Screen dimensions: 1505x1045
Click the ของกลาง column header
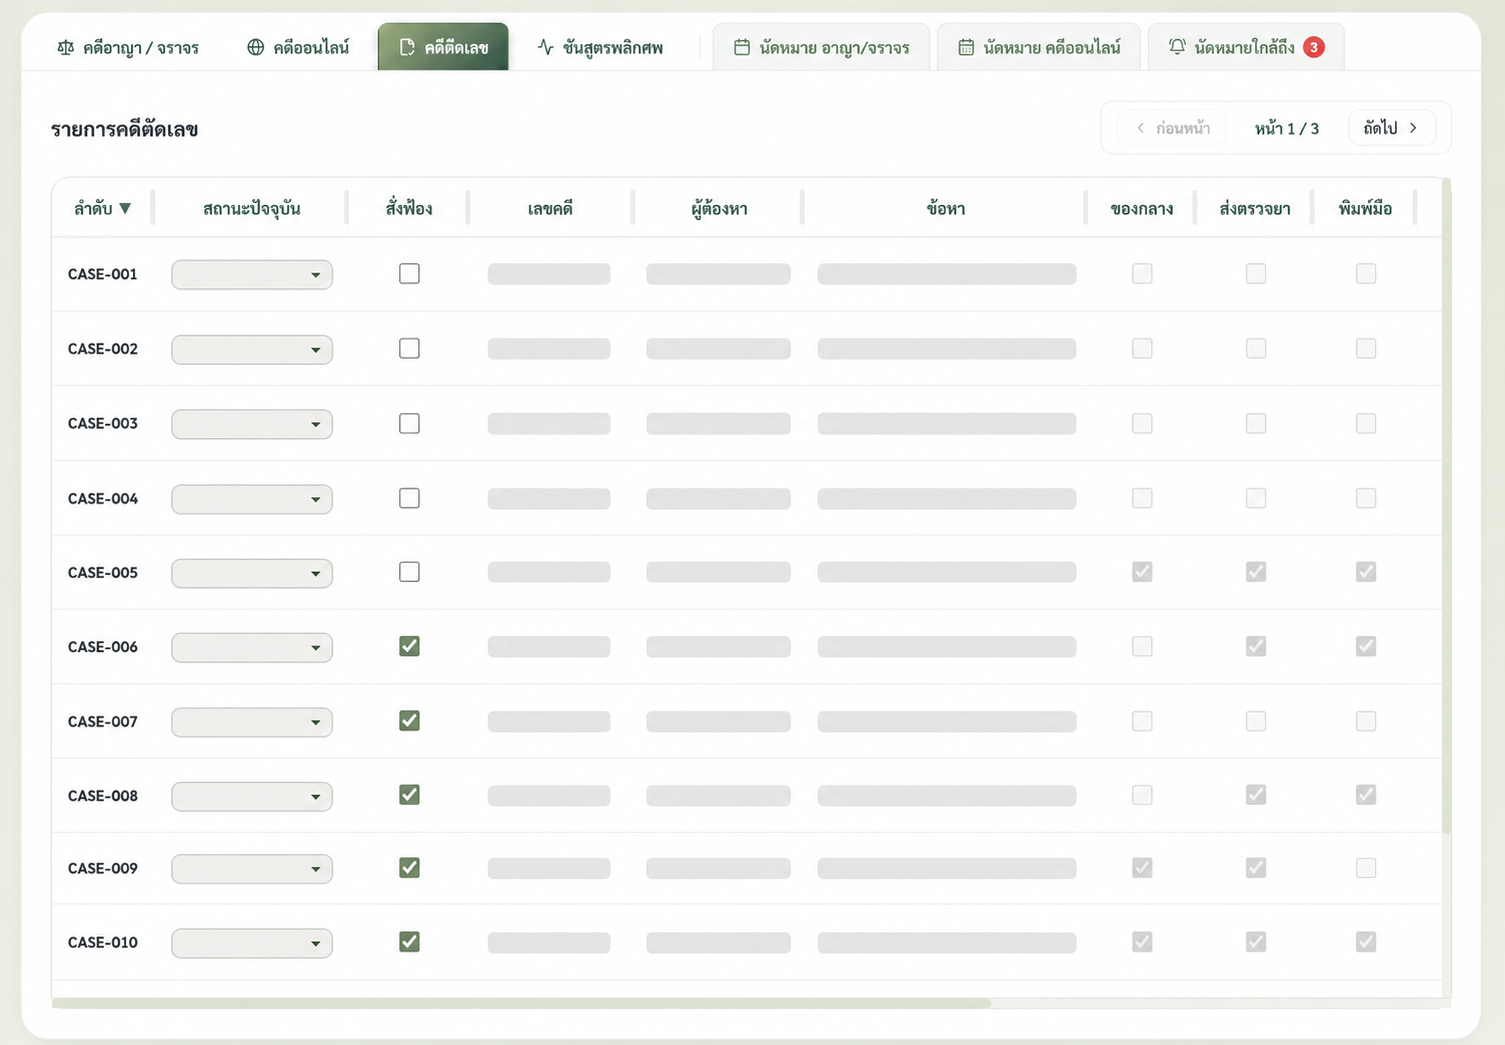(1141, 208)
